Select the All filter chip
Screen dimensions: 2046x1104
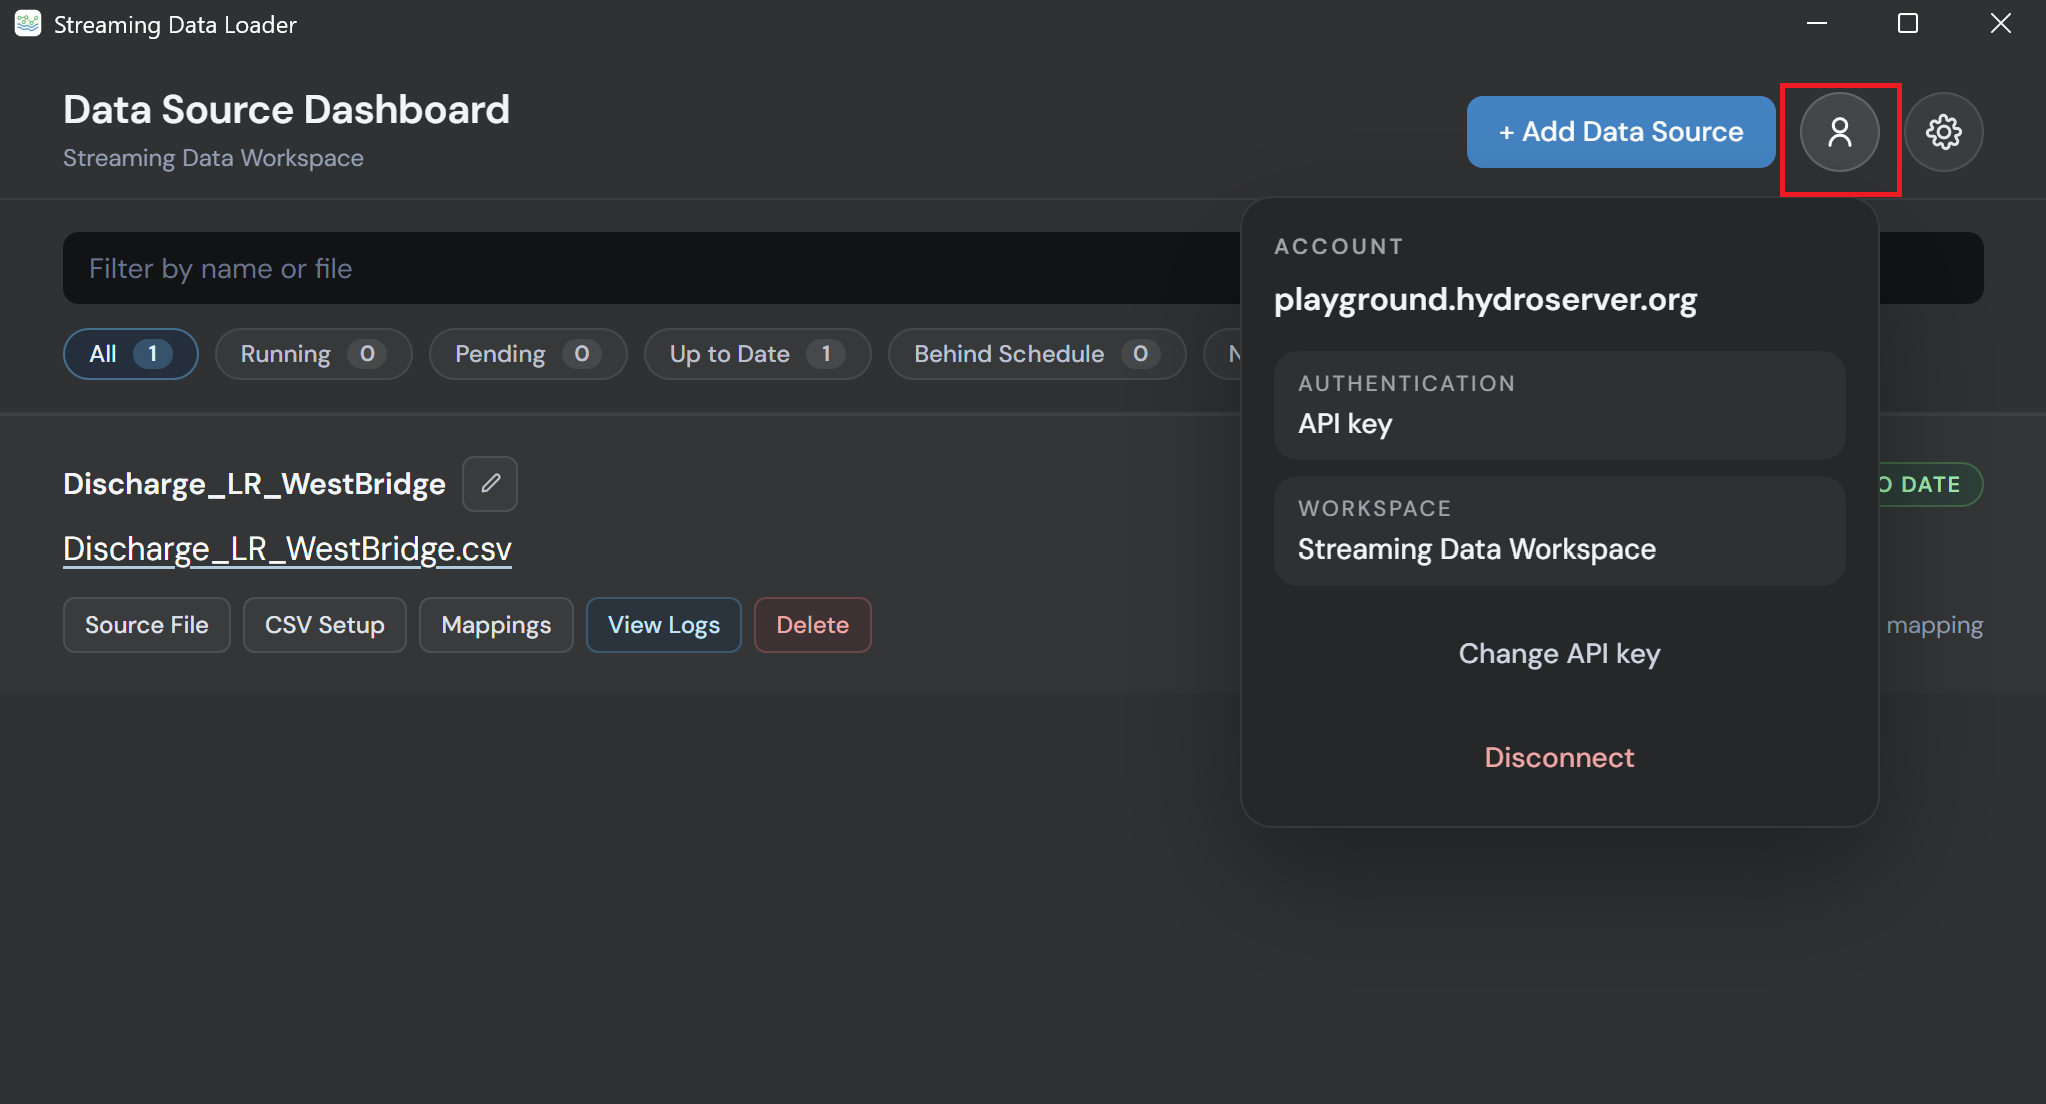coord(130,354)
